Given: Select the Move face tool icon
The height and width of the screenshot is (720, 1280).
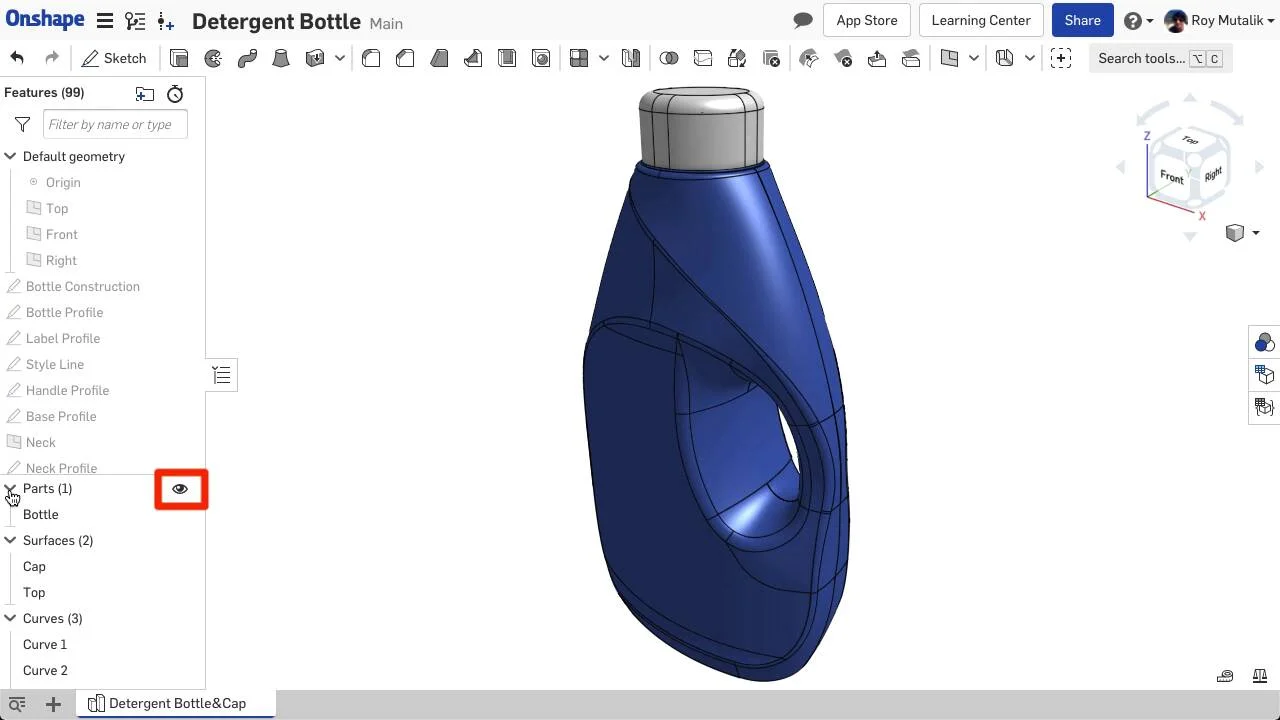Looking at the screenshot, I should point(877,58).
